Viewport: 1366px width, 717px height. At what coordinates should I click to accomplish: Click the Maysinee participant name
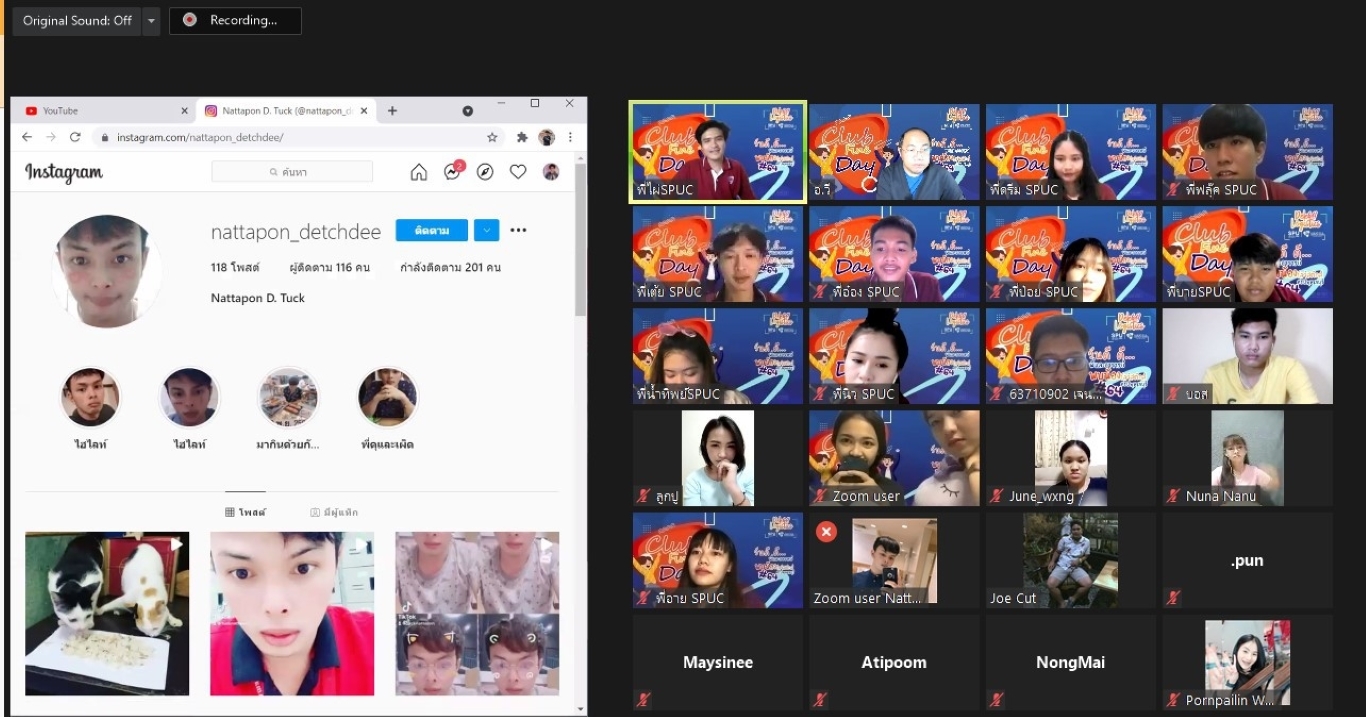tap(717, 662)
